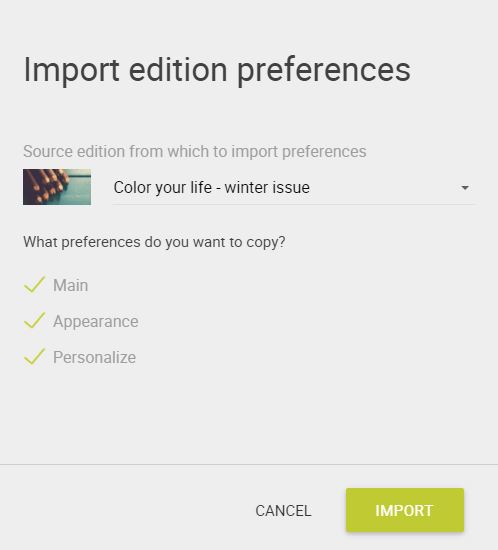Screen dimensions: 498x550
Task: Click the empty area below the Personalize option
Action: pos(249,416)
